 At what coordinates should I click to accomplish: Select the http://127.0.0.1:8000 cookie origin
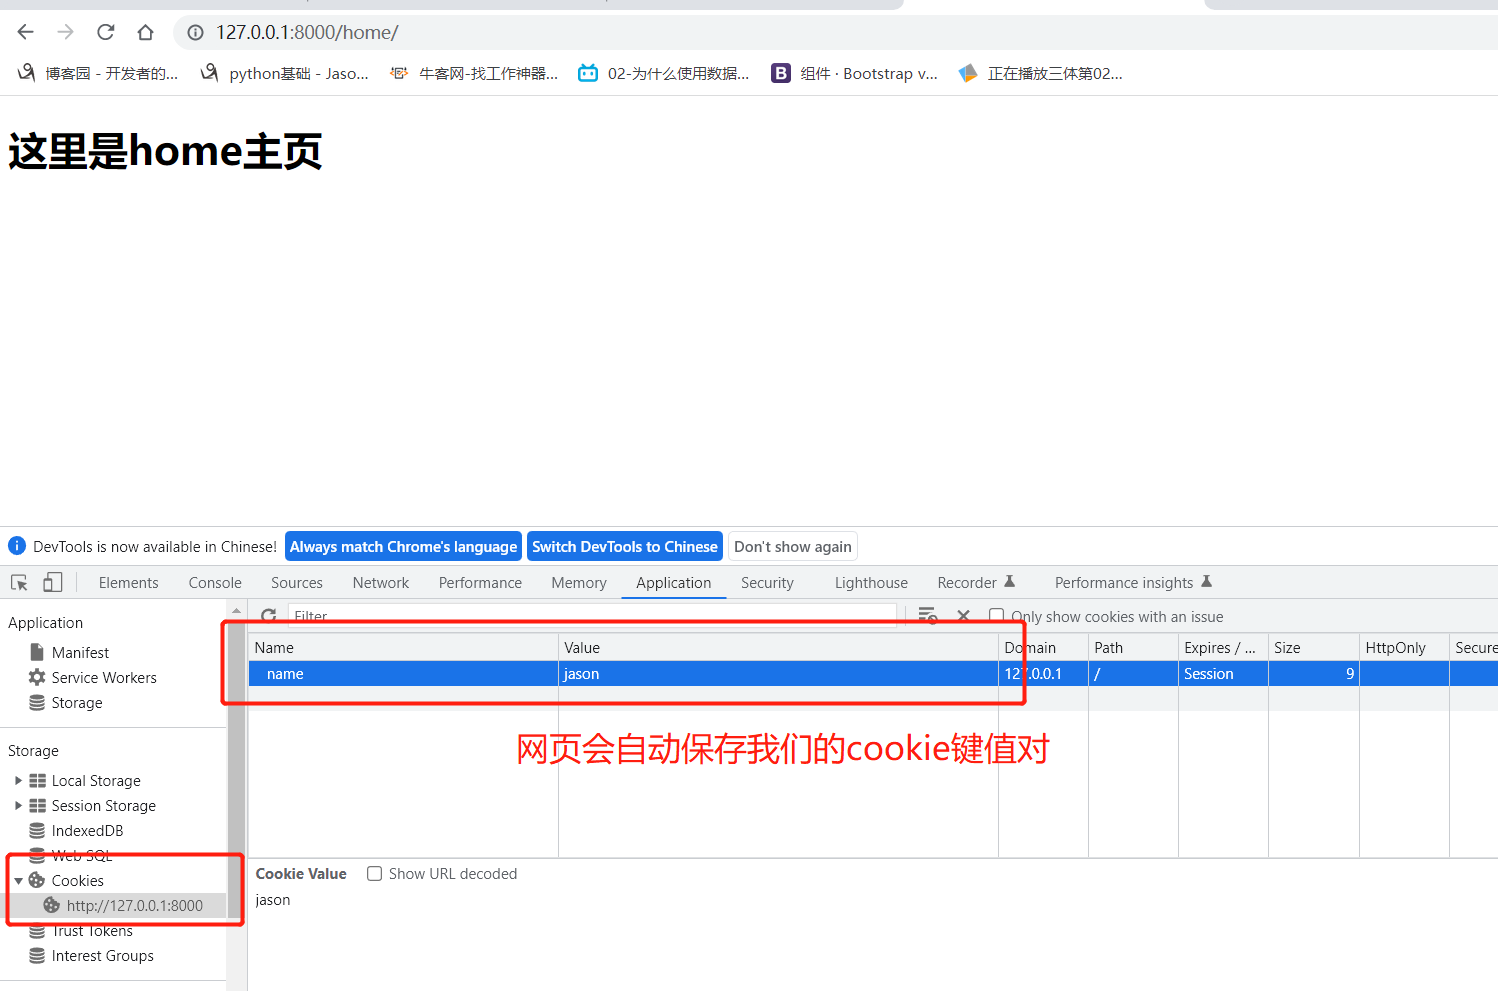[134, 905]
